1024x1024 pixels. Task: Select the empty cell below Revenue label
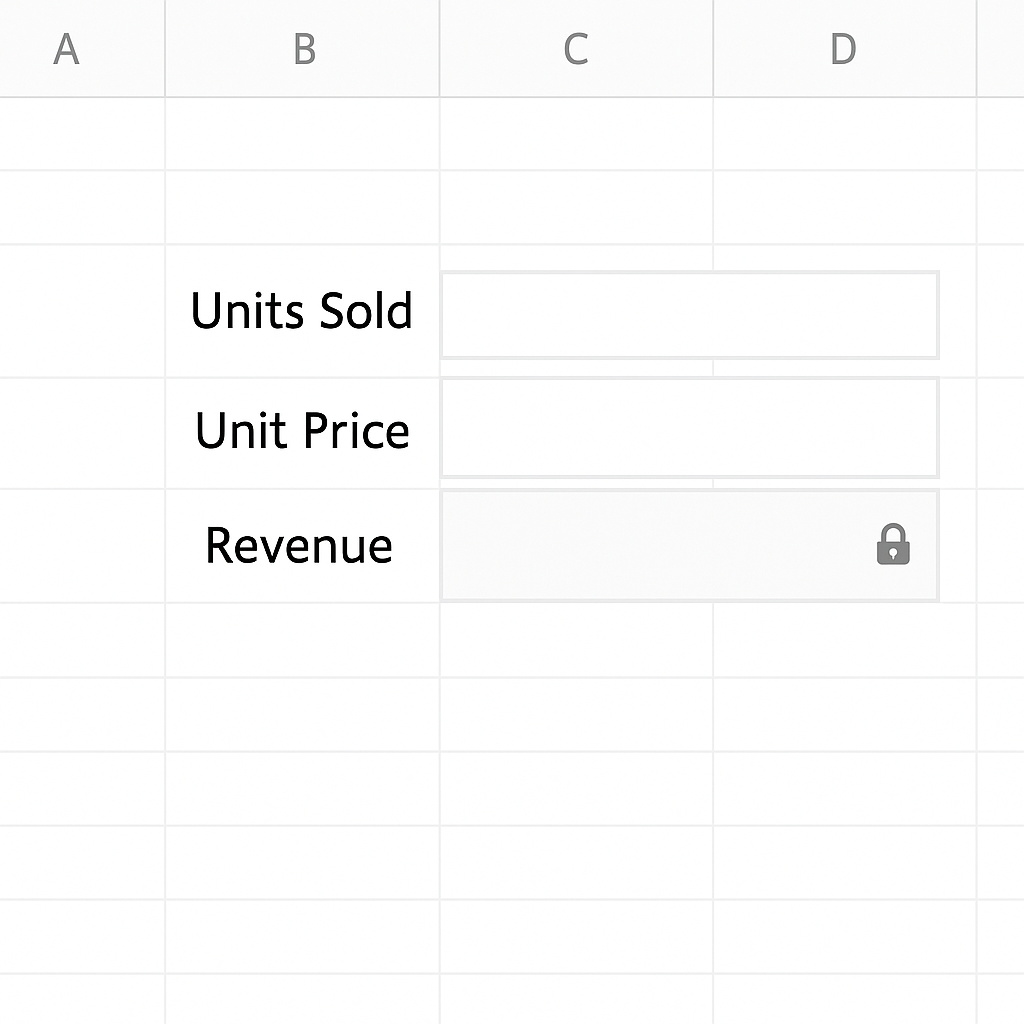(x=302, y=640)
